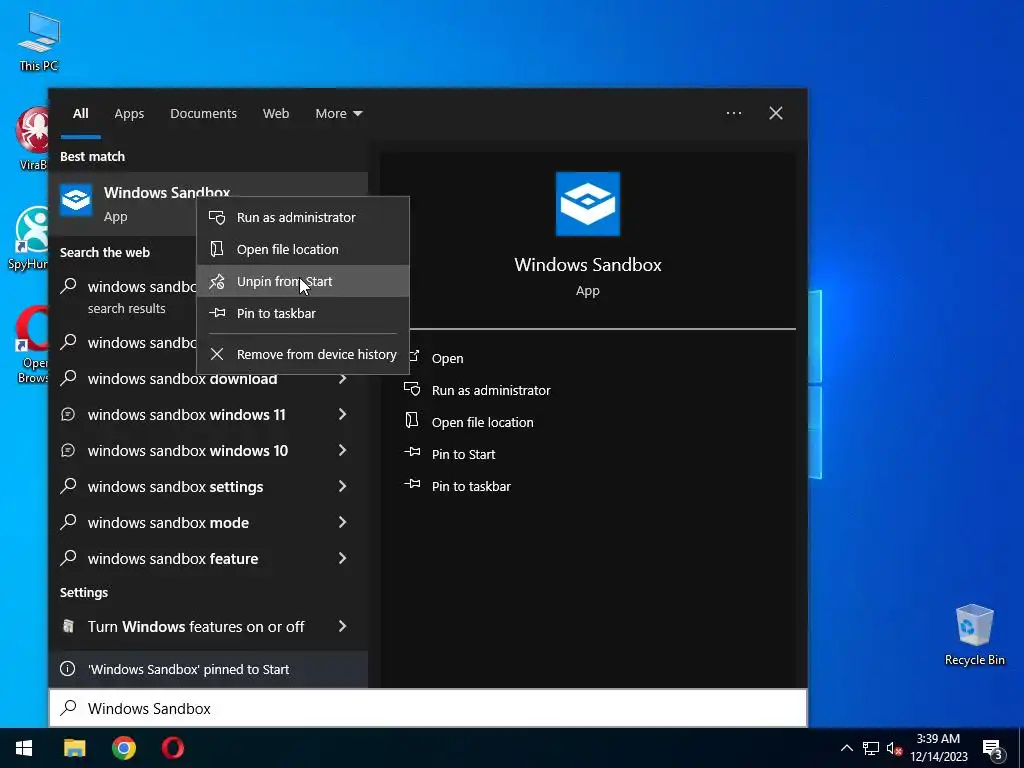Open the three-dot options menu
Screen dimensions: 1024x768
[733, 114]
